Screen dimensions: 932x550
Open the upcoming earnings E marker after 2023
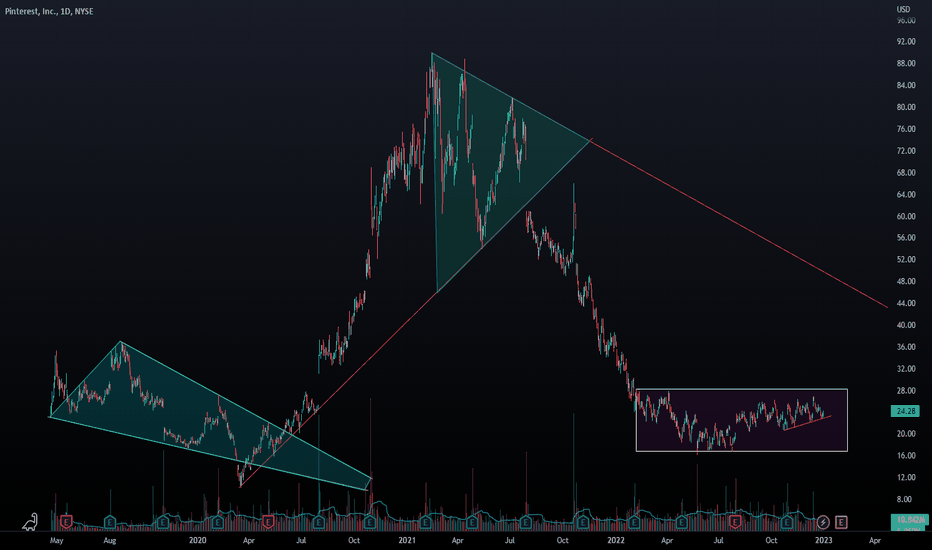click(x=841, y=522)
